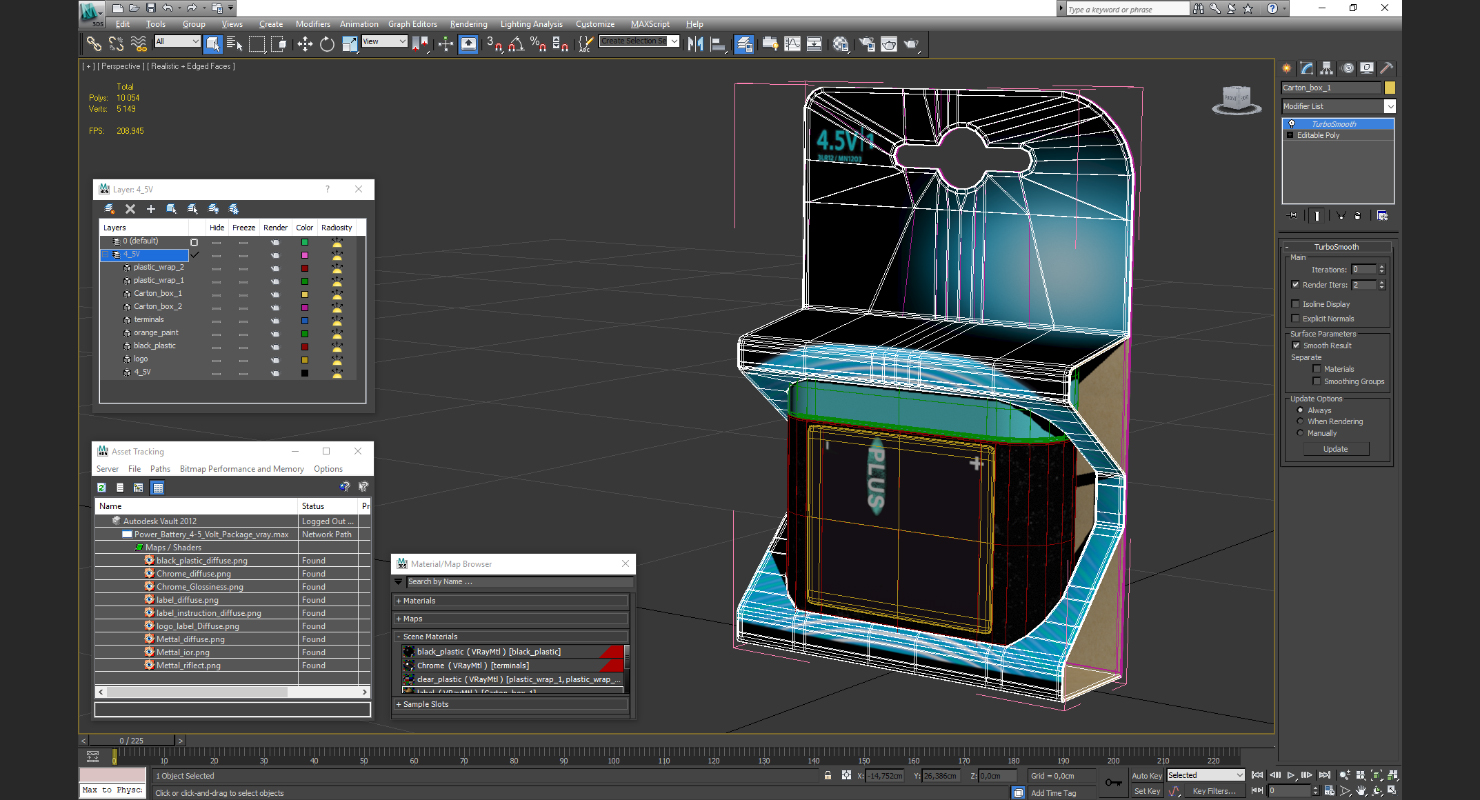Viewport: 1480px width, 800px height.
Task: Click the Mirror tool icon
Action: [x=696, y=44]
